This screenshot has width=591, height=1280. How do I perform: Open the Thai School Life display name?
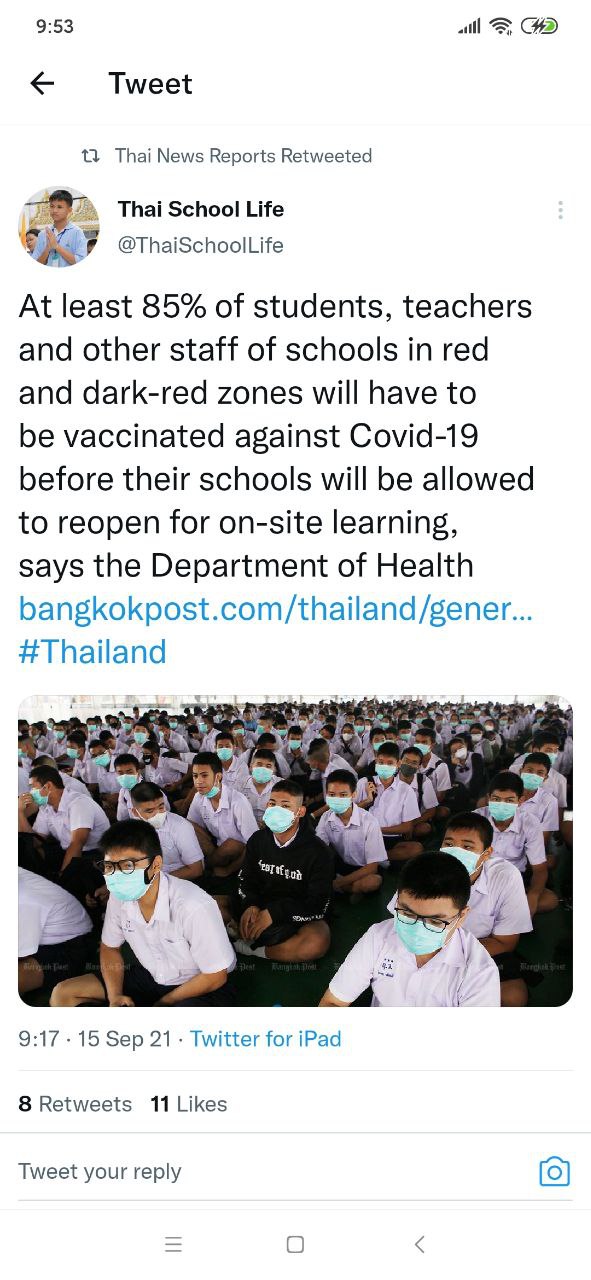pyautogui.click(x=201, y=209)
